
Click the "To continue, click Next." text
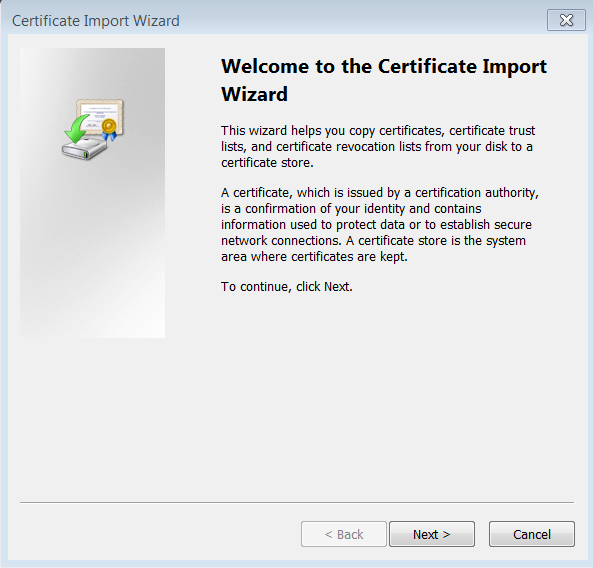point(287,287)
